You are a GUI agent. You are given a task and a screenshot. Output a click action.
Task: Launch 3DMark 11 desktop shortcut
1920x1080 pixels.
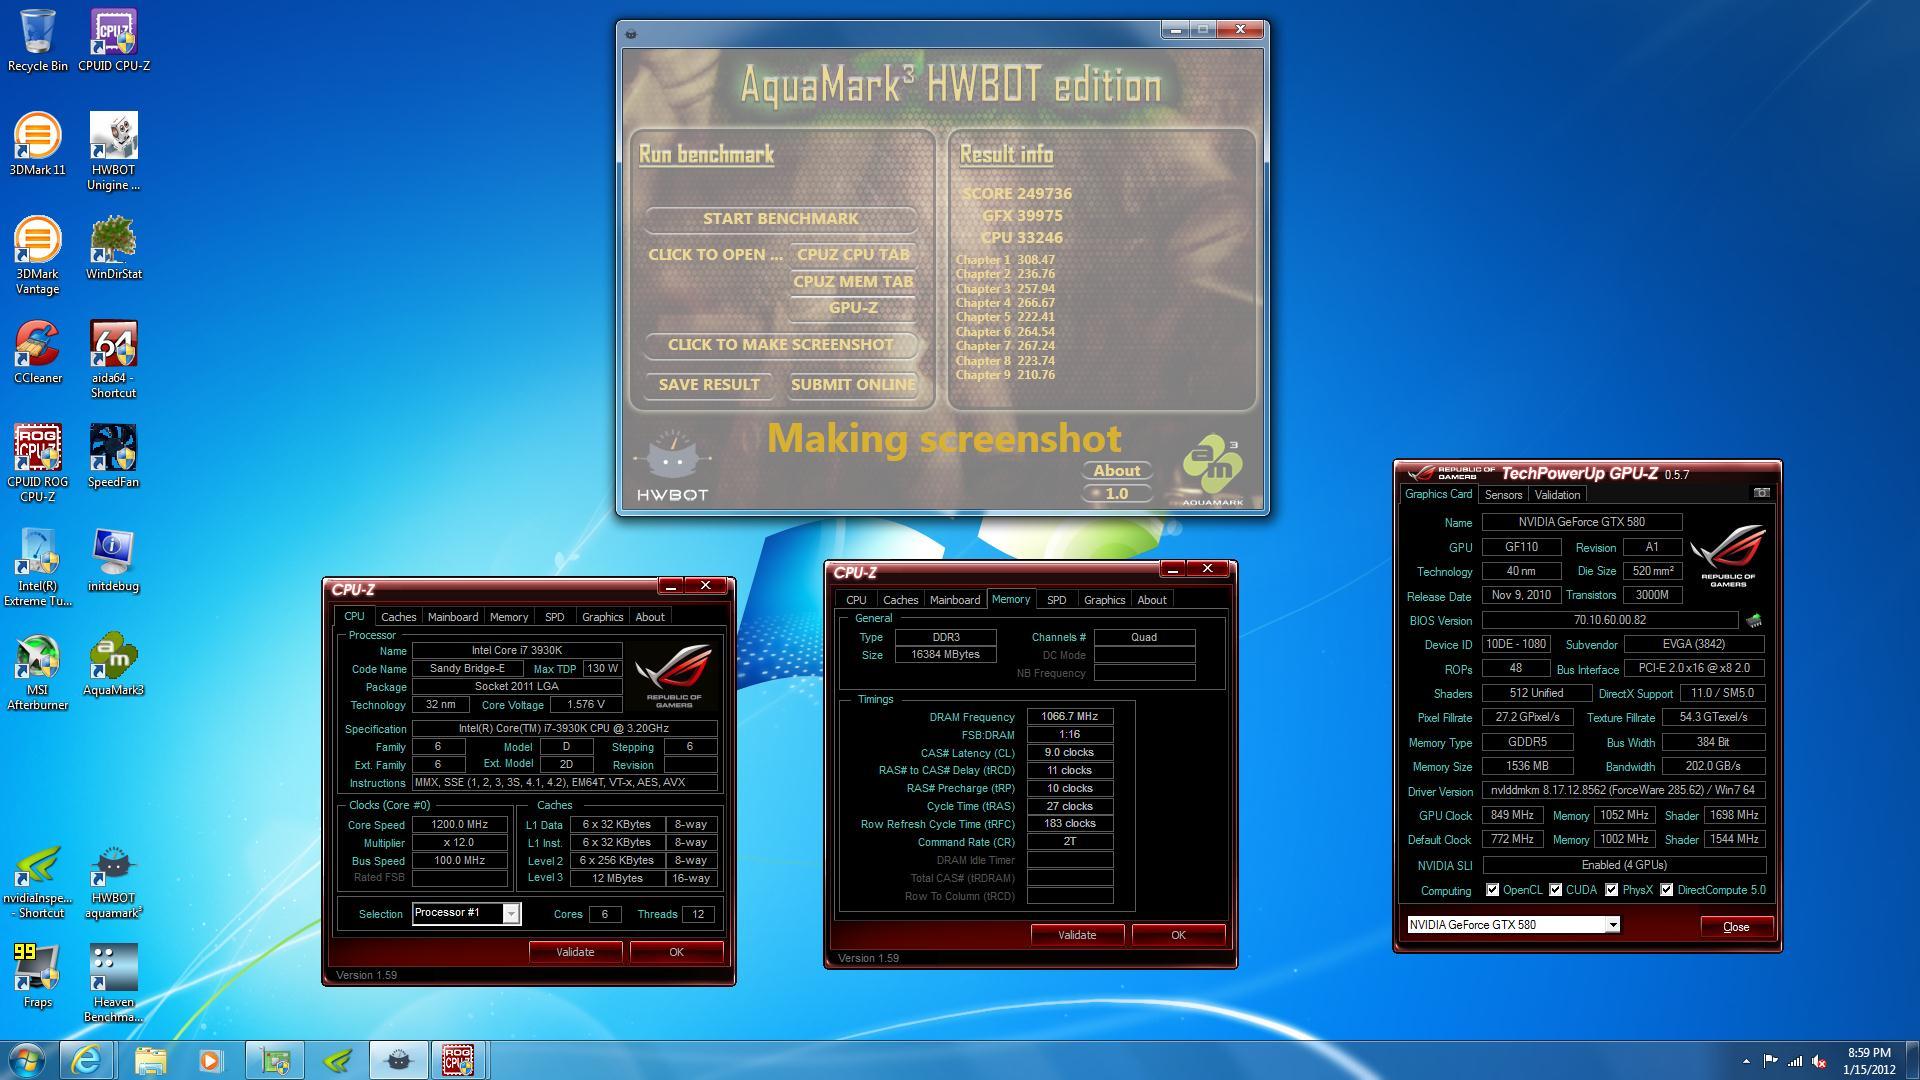coord(38,144)
